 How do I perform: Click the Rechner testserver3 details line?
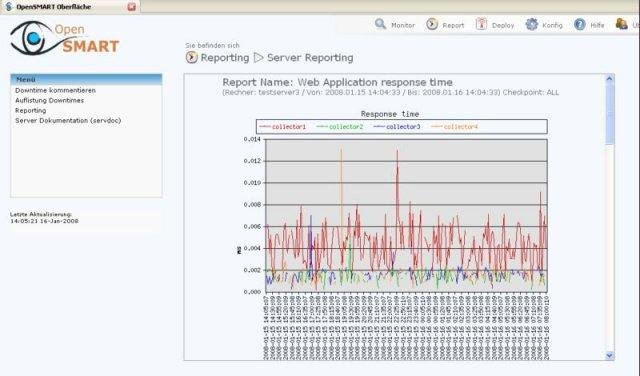tap(391, 93)
